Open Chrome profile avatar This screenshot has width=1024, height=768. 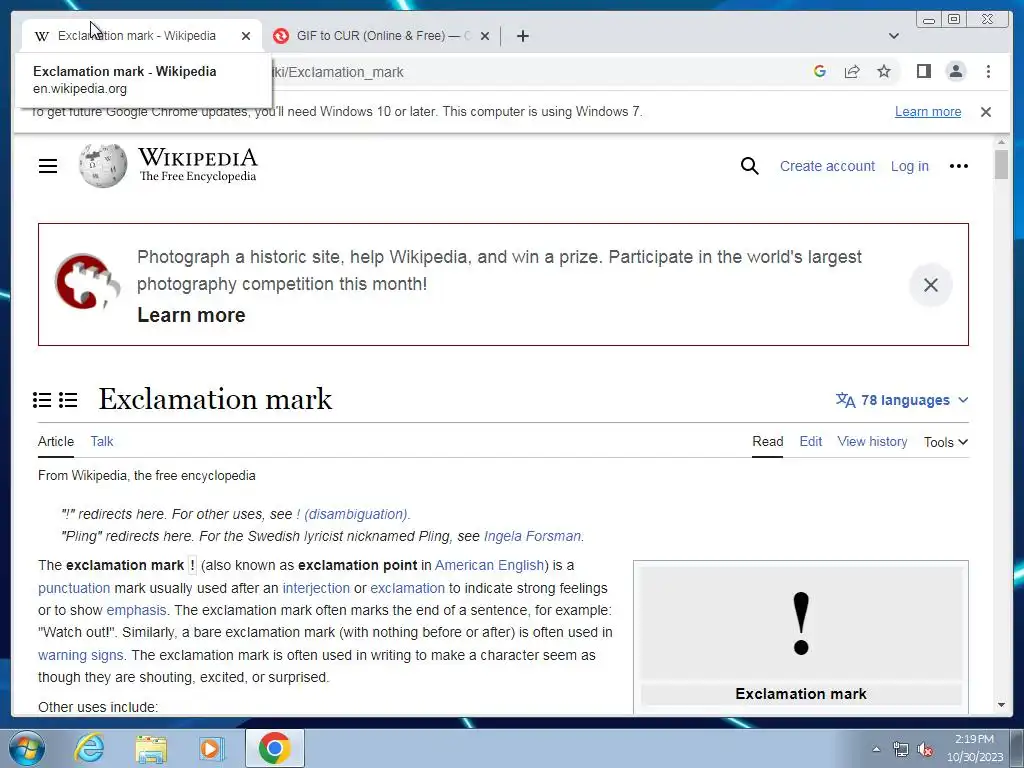point(956,71)
